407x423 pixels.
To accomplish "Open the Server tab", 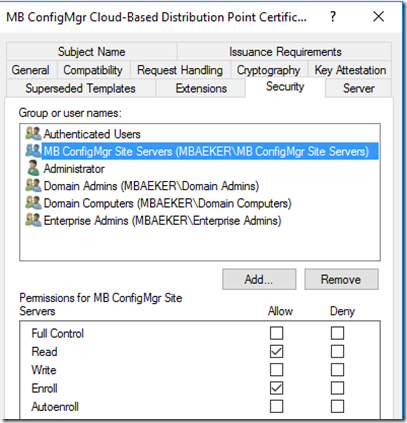I will 359,88.
